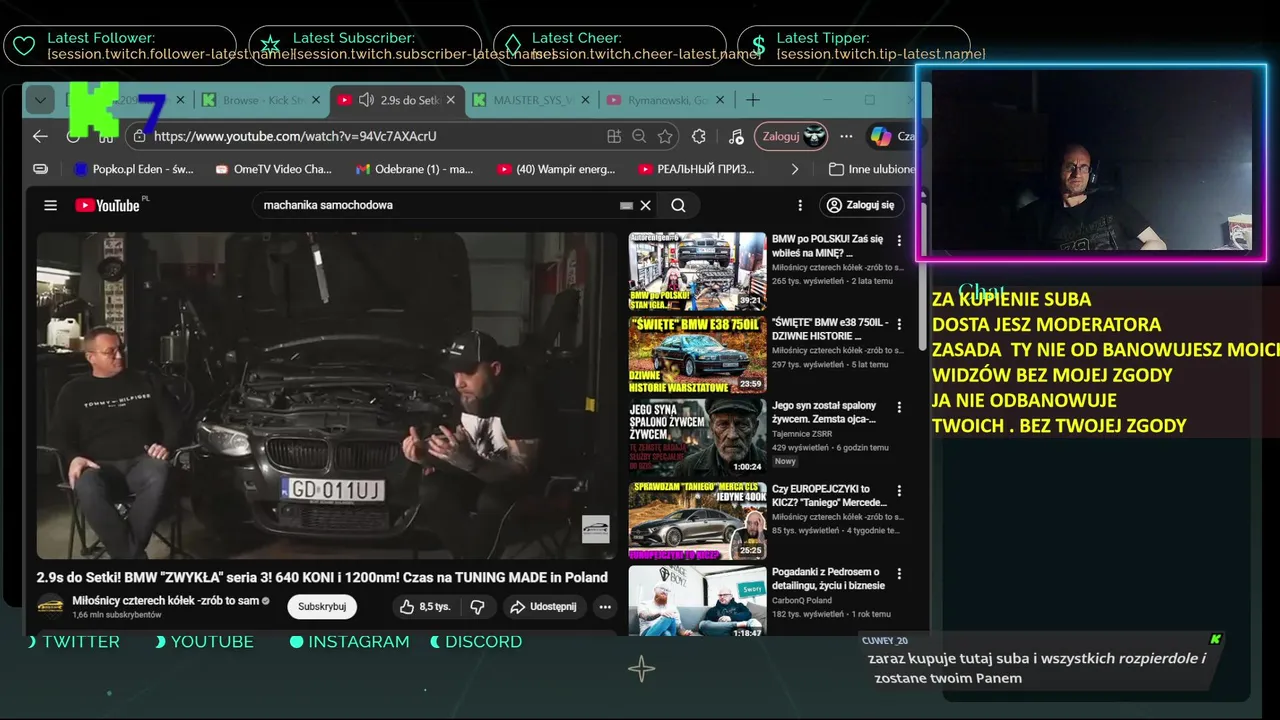Add page to favorites star icon
Image resolution: width=1280 pixels, height=720 pixels.
tap(665, 136)
